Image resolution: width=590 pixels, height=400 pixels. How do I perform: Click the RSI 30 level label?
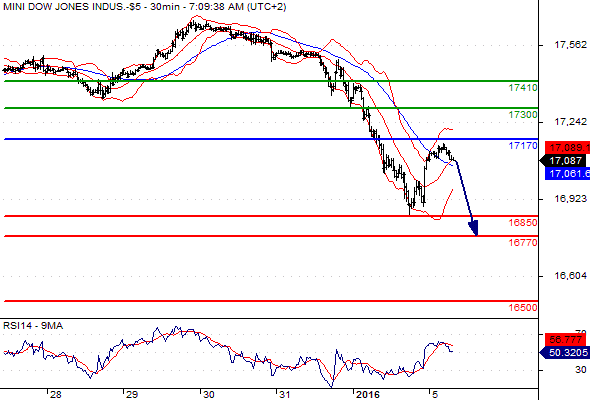(581, 370)
